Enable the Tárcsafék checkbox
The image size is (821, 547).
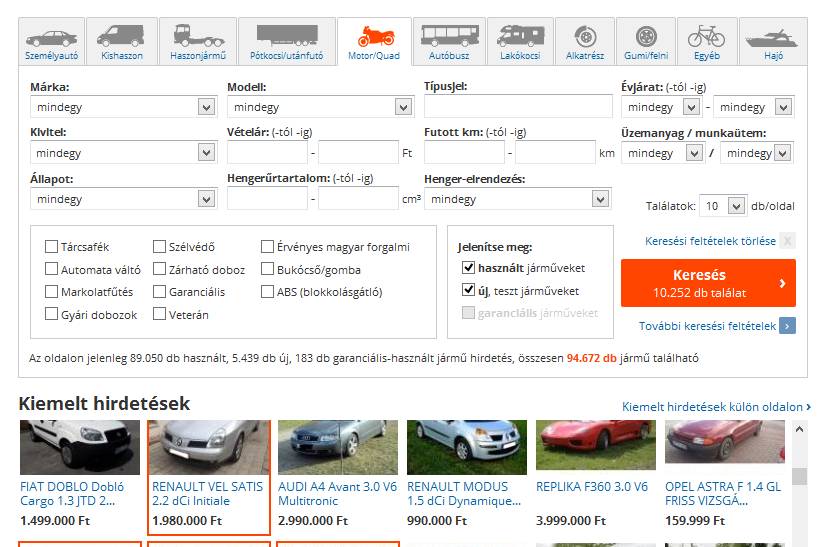52,247
